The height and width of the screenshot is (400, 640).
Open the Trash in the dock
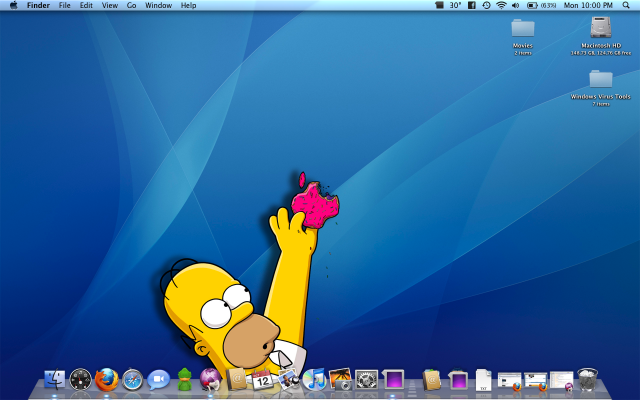coord(587,379)
